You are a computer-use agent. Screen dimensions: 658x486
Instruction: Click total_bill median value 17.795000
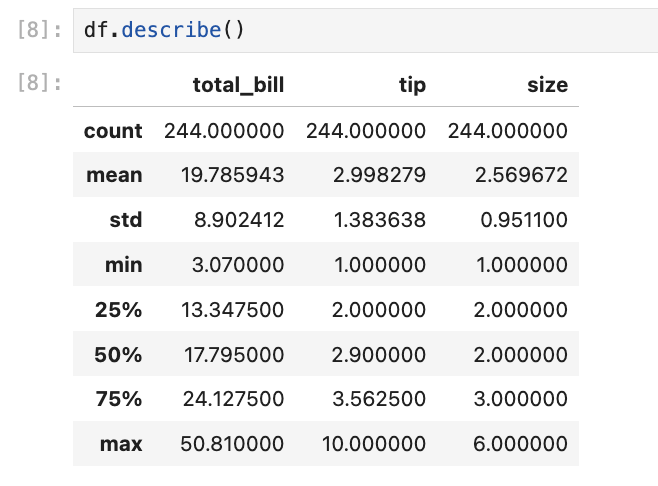(x=234, y=355)
